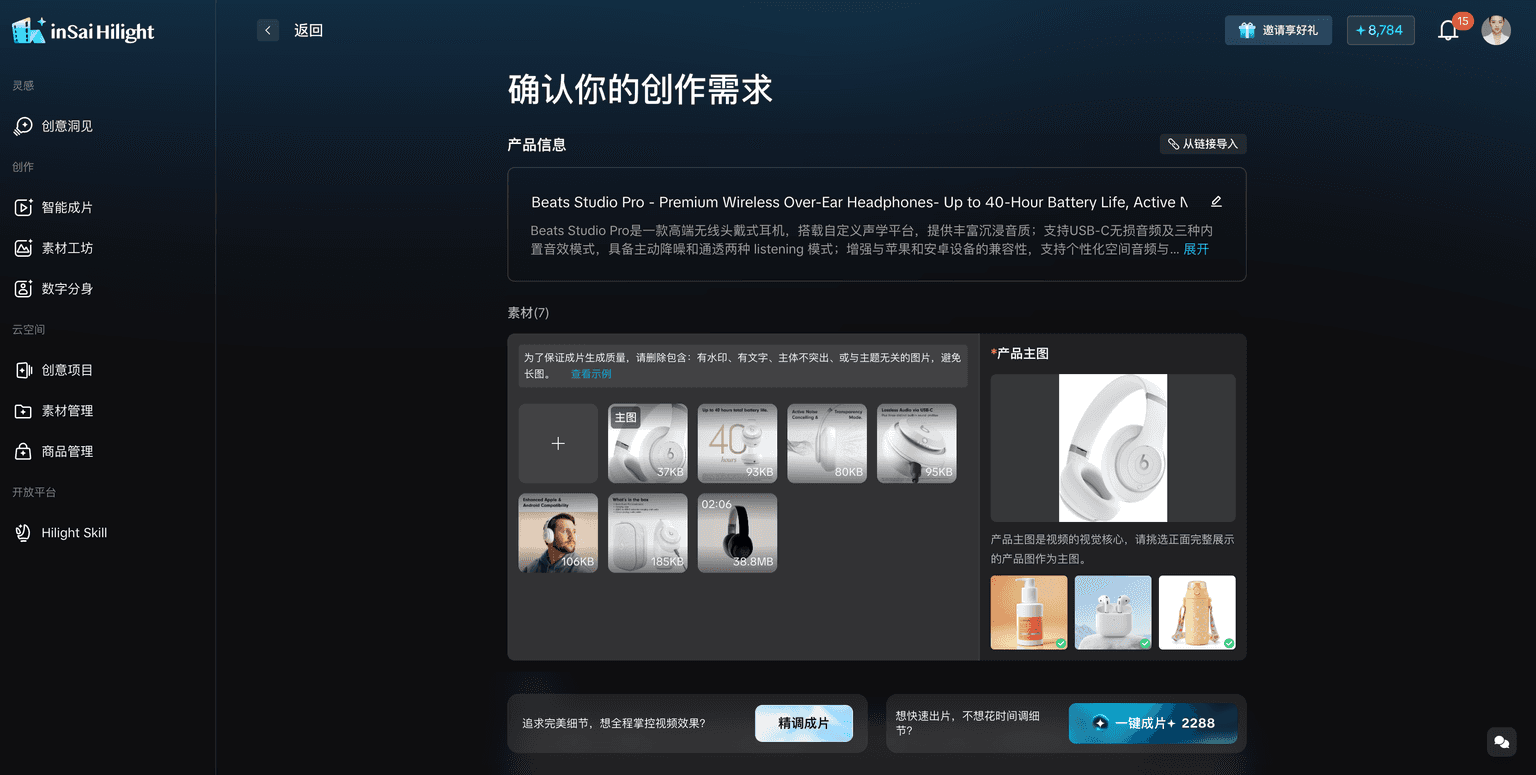Select the in-the-box thumbnail 185KB

pos(648,533)
